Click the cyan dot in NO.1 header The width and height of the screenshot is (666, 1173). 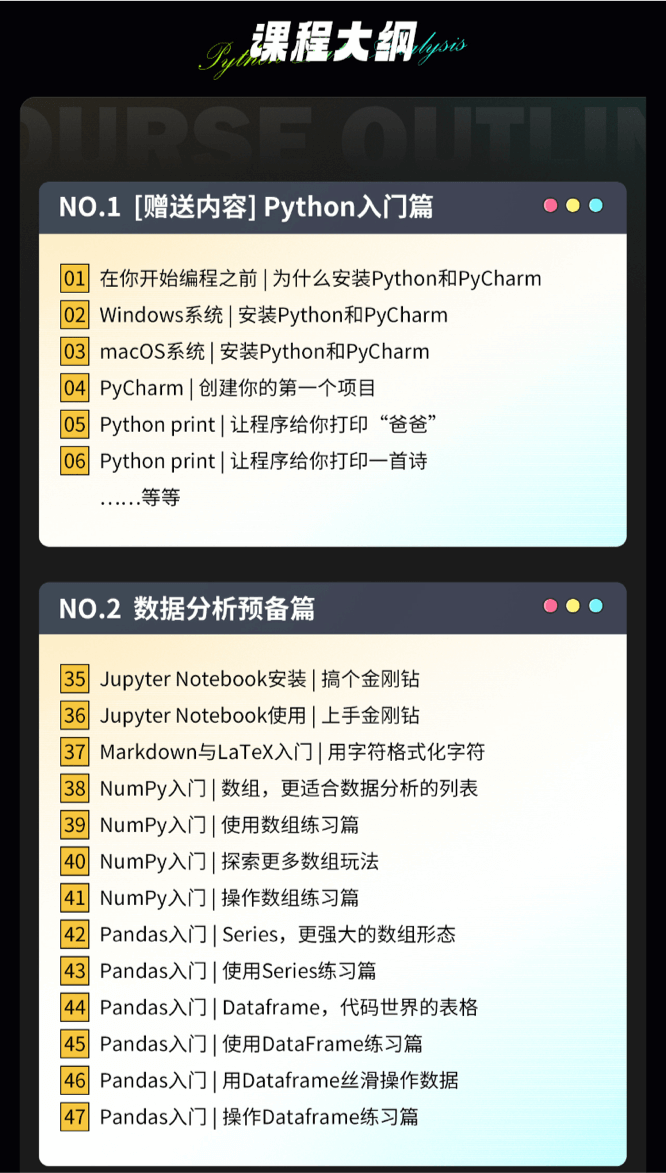point(596,206)
